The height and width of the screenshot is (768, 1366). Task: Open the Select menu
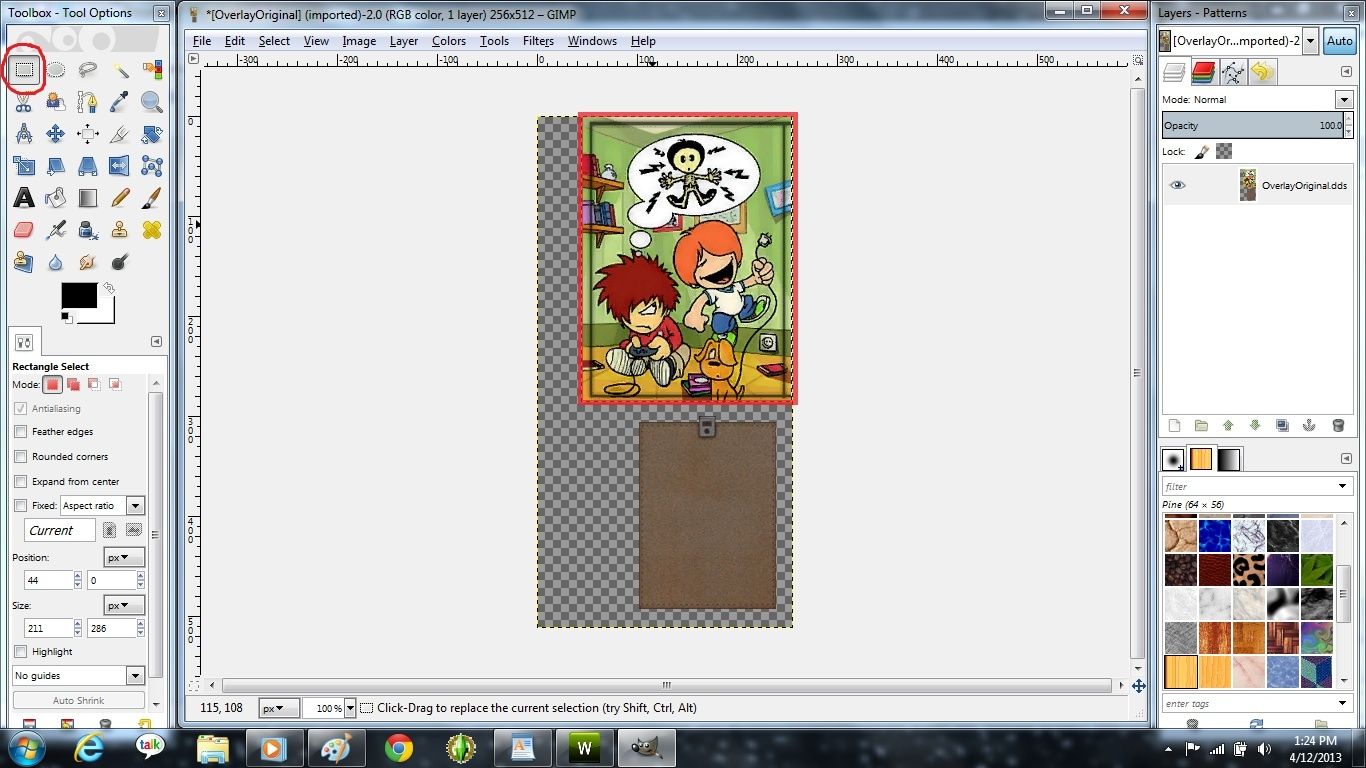[274, 41]
